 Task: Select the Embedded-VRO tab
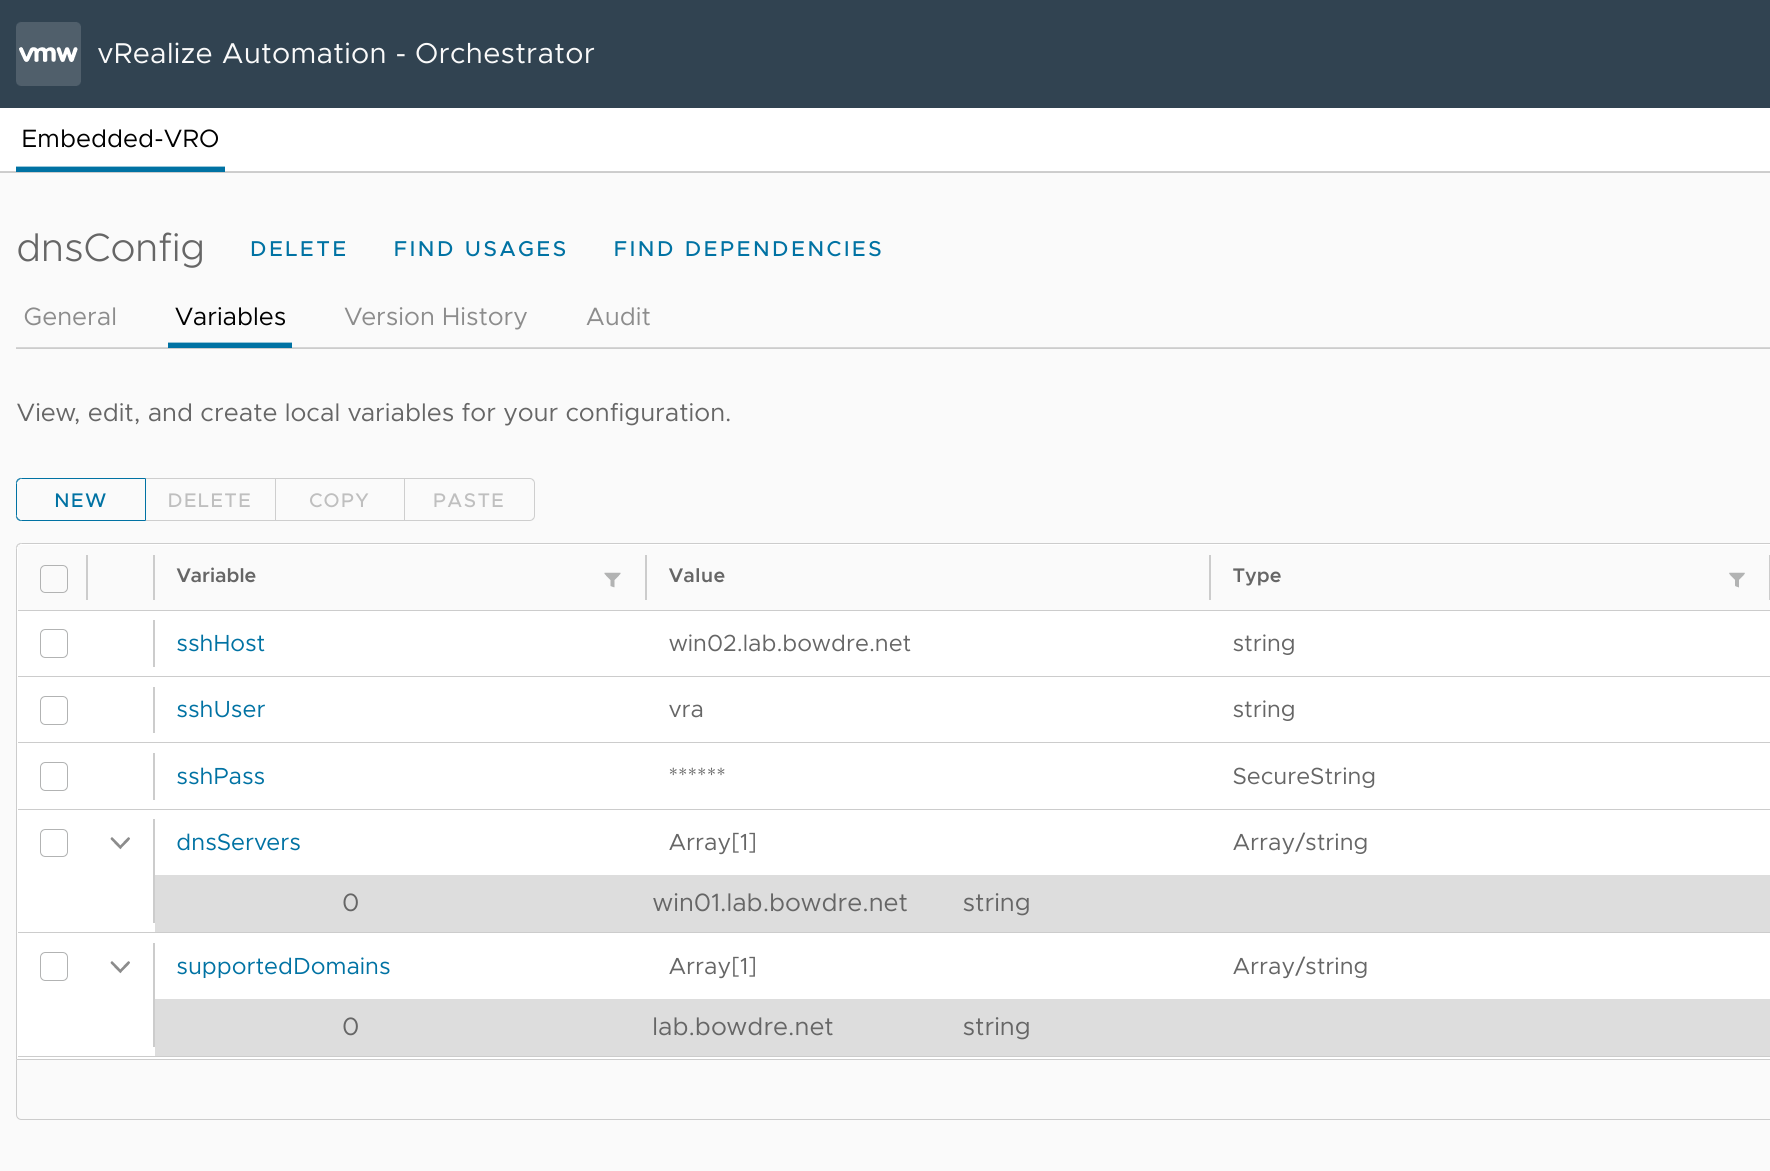click(x=120, y=139)
